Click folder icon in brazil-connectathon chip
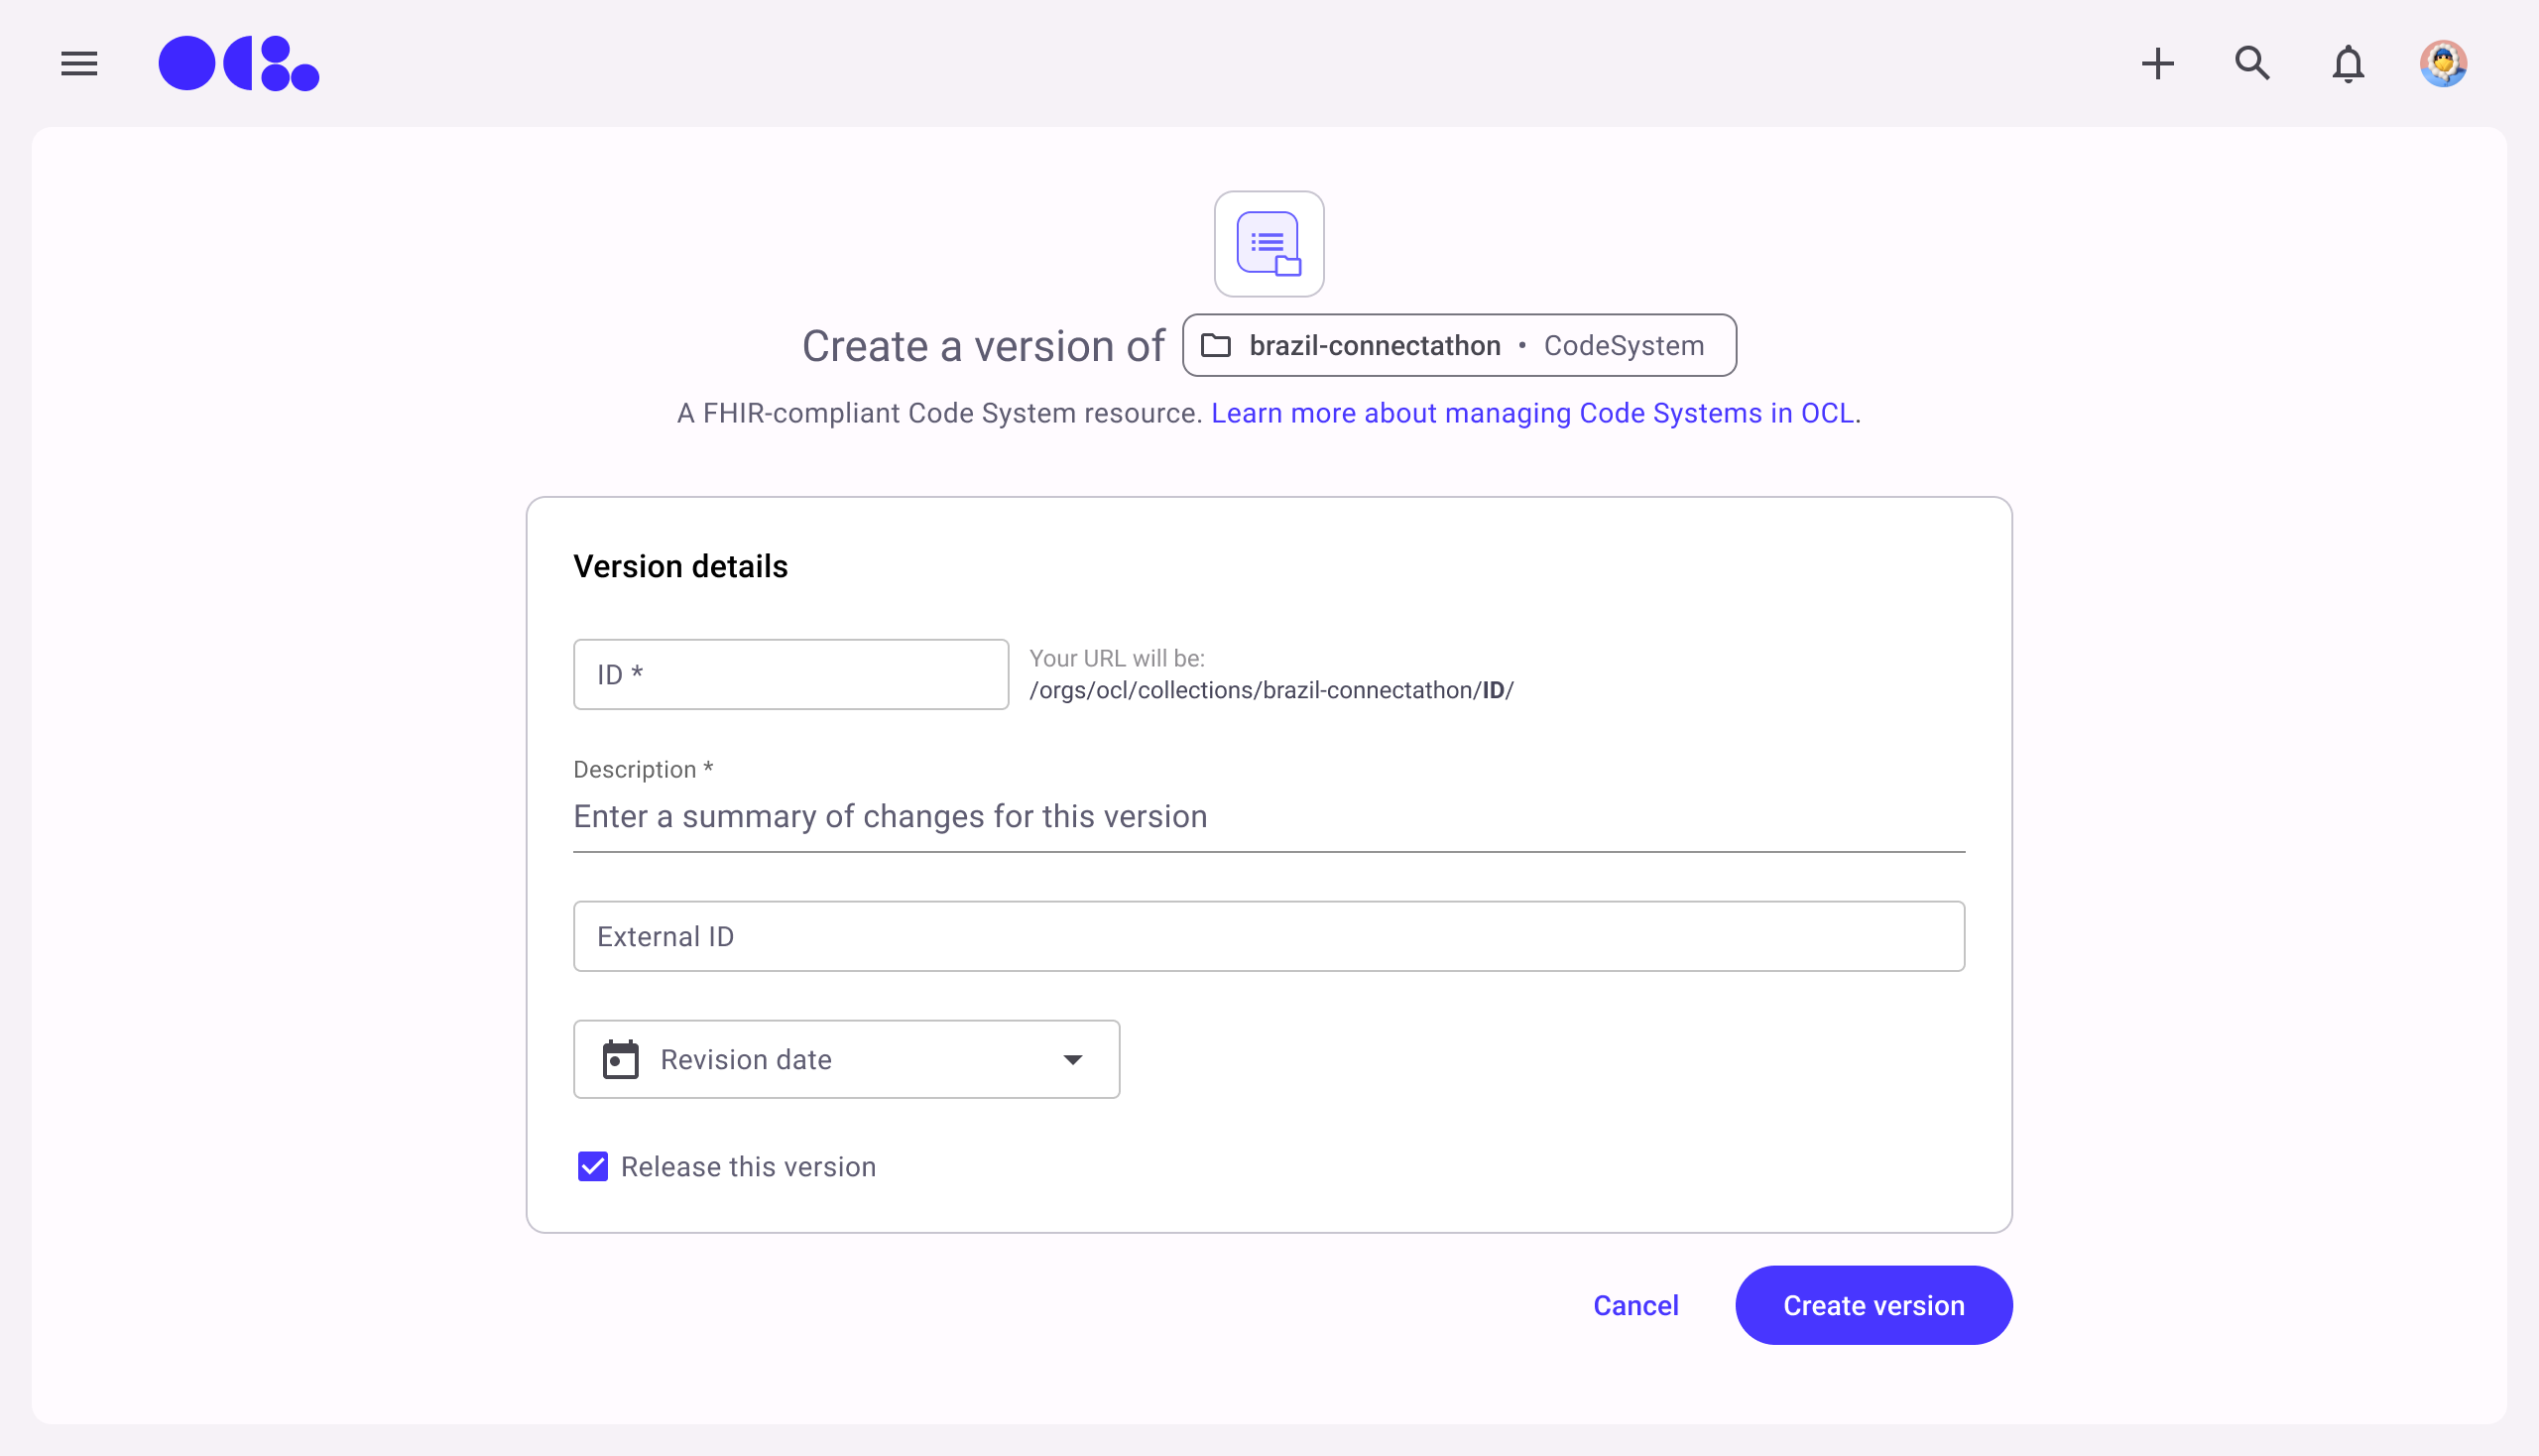This screenshot has height=1456, width=2539. point(1215,346)
